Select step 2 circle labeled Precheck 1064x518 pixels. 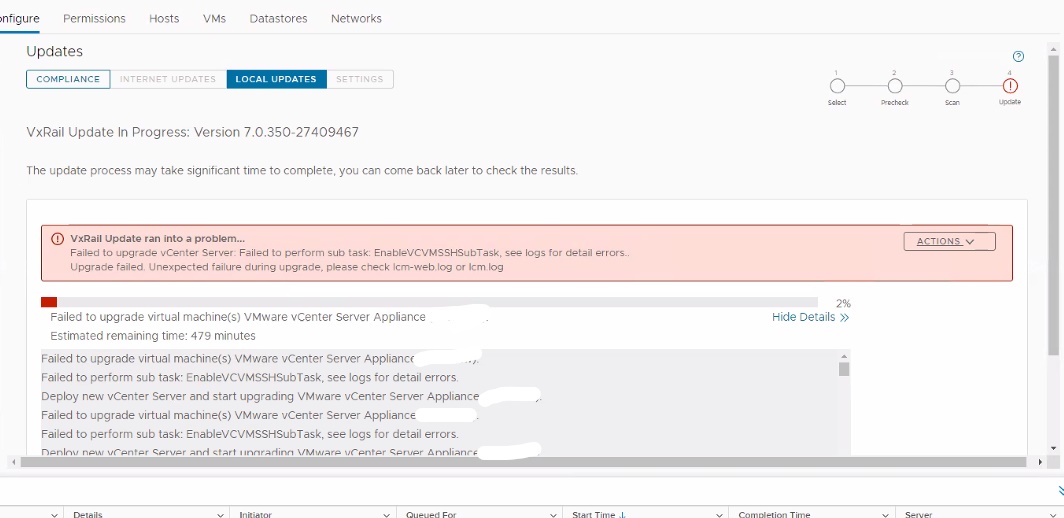pyautogui.click(x=895, y=86)
